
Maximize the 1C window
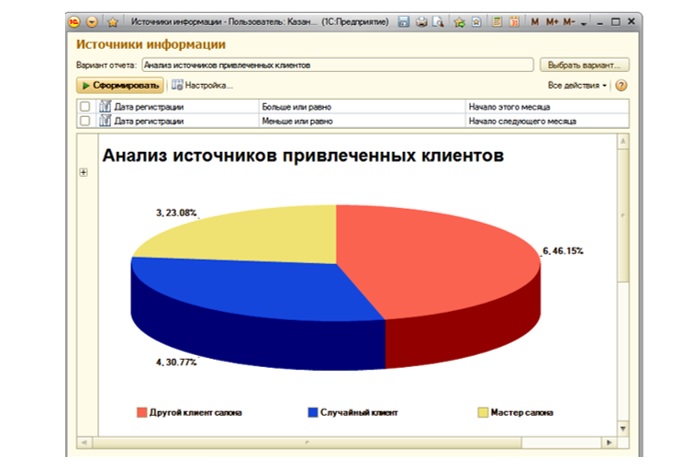tap(615, 22)
